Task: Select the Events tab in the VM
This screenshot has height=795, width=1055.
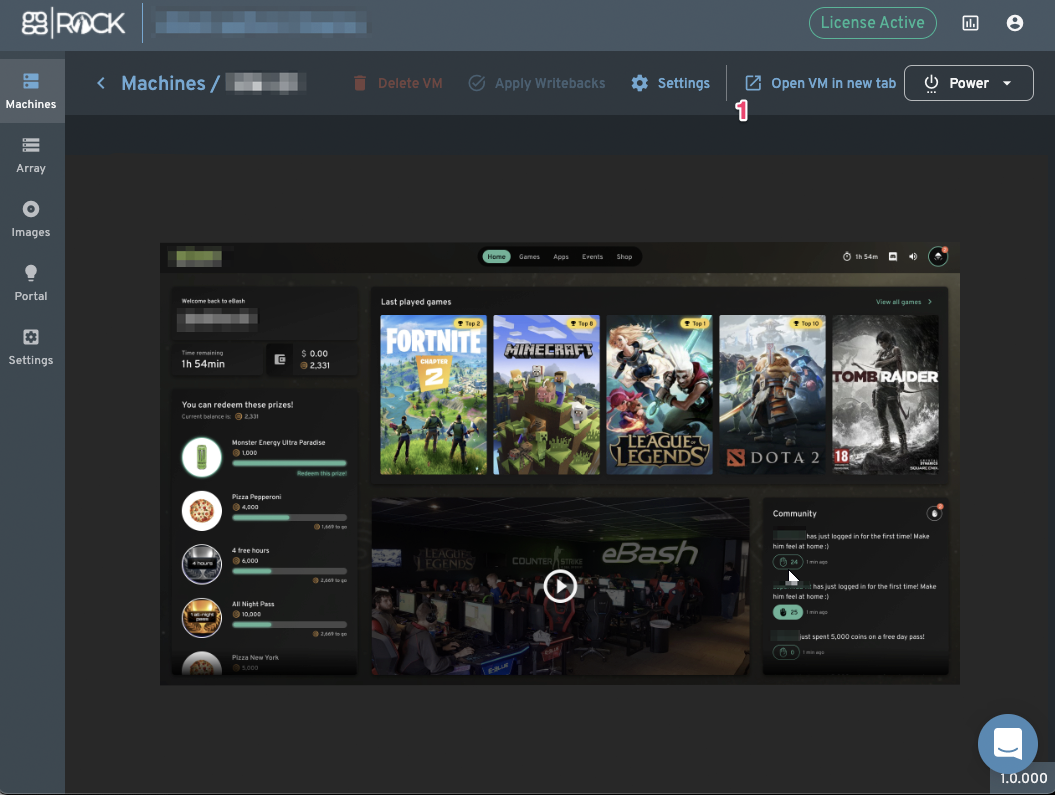Action: [593, 257]
